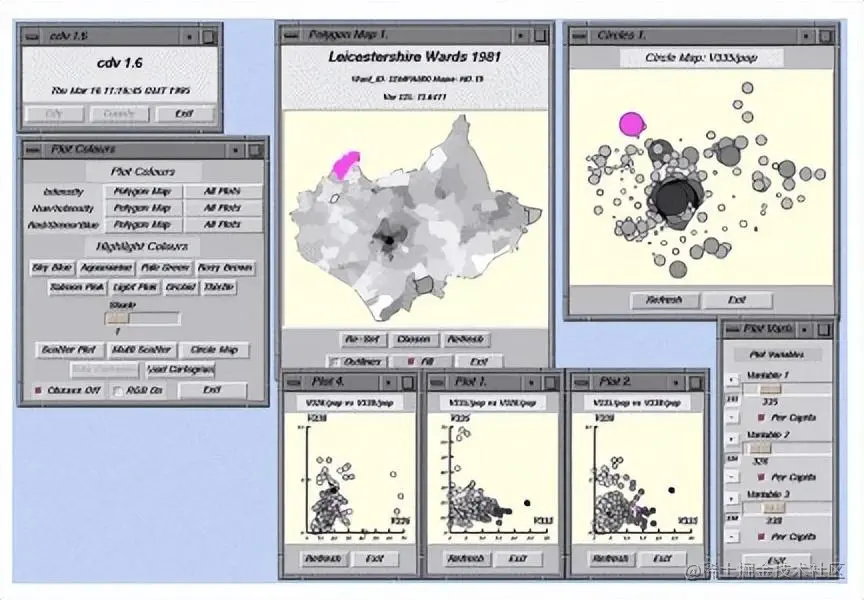Create a Multi Scatter plot

141,350
